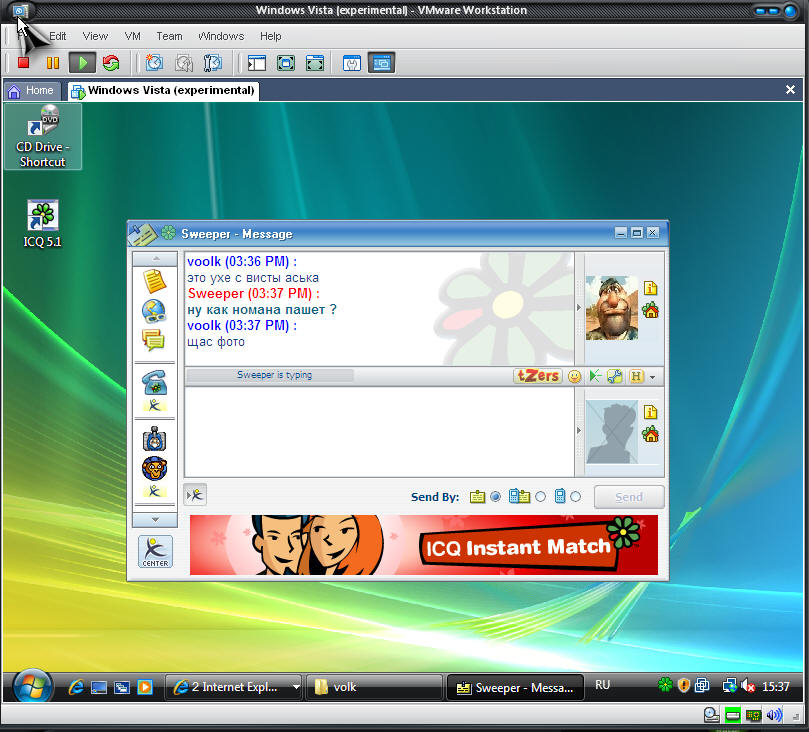The height and width of the screenshot is (732, 809).
Task: Click inside the message typing area
Action: click(380, 432)
